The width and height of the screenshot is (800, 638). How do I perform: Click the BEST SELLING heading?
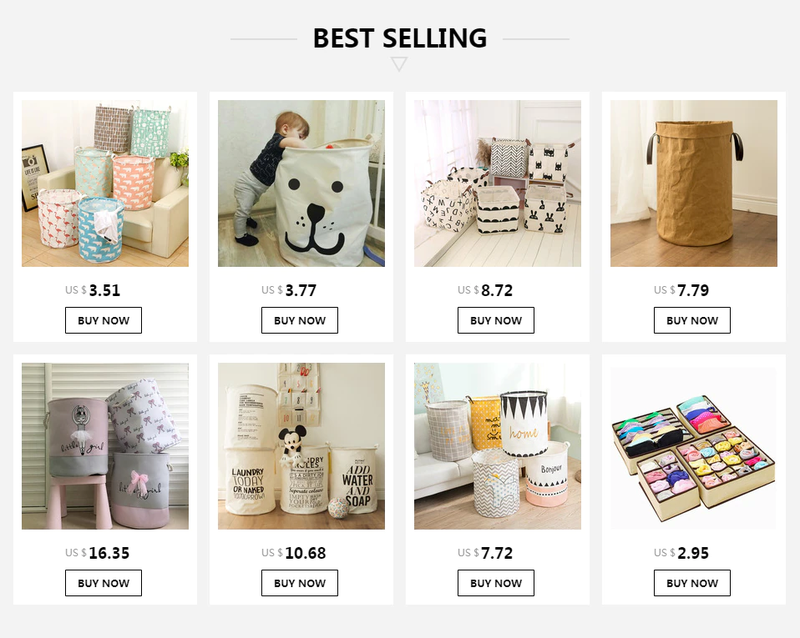click(x=400, y=38)
